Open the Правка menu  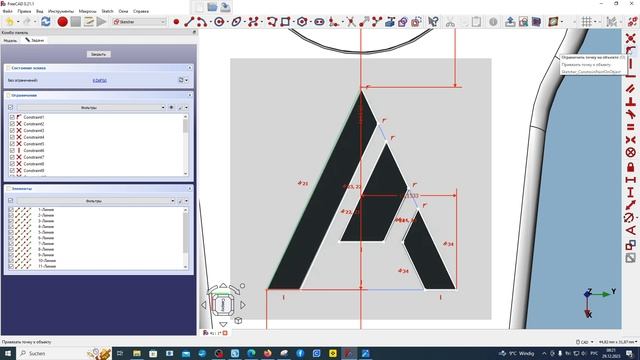[x=24, y=11]
